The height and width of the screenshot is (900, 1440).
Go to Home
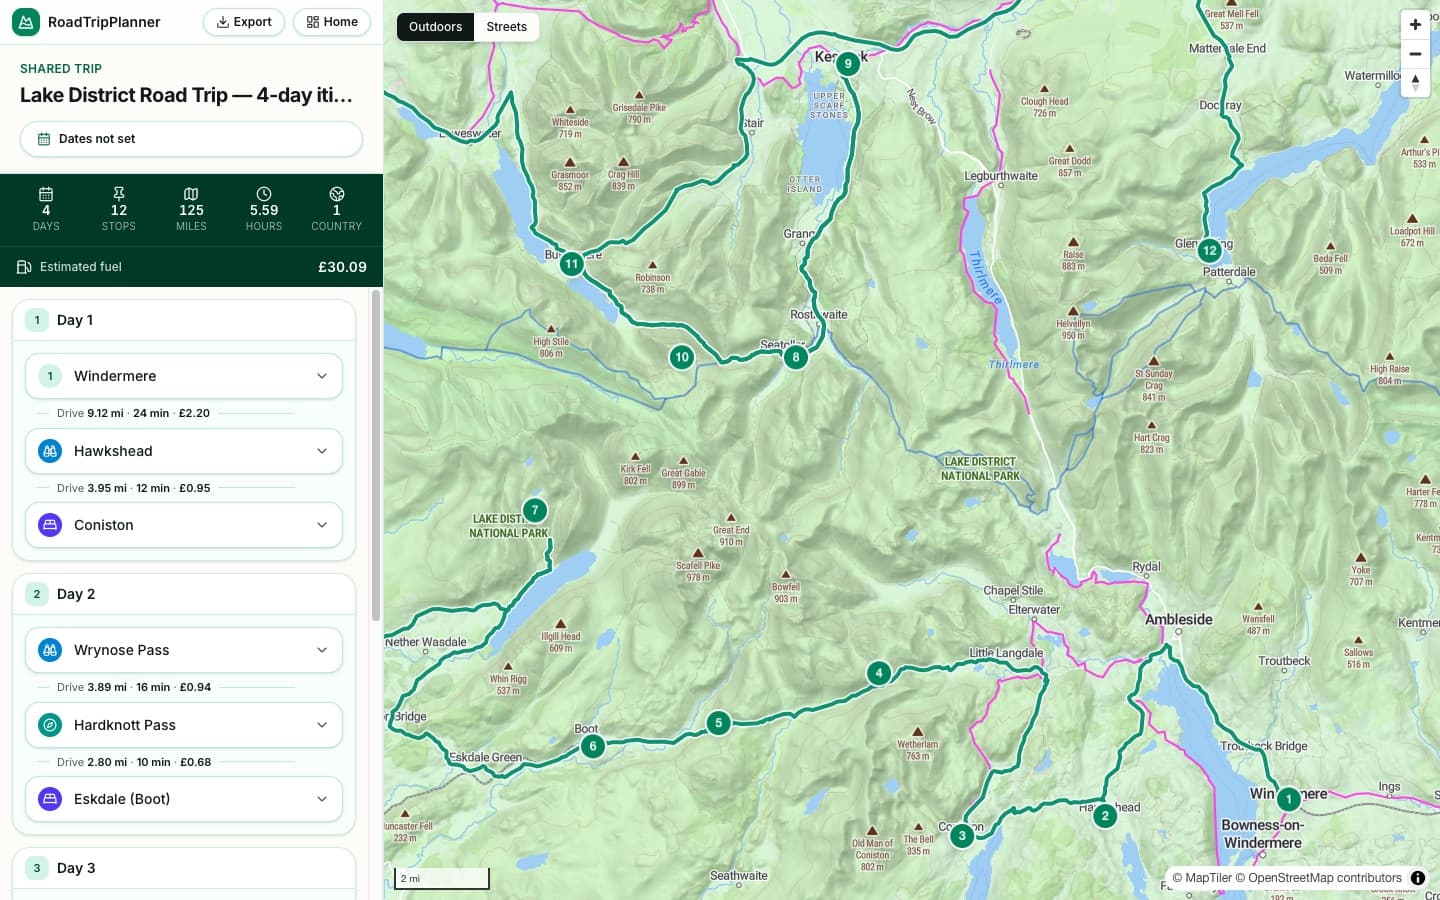(x=332, y=22)
